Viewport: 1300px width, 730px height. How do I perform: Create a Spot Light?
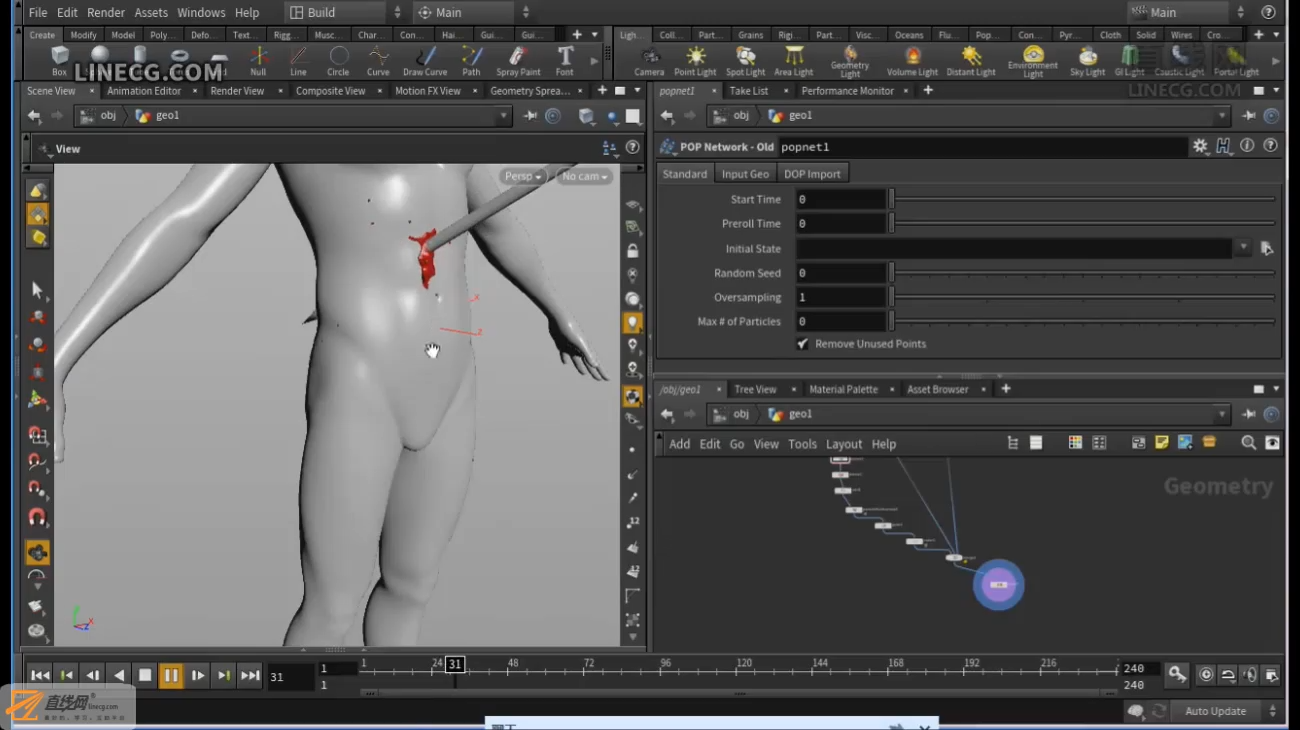tap(746, 60)
